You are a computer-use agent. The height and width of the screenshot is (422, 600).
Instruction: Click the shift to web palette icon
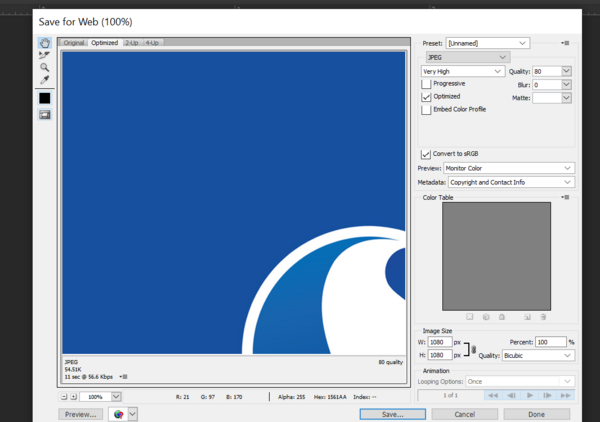(486, 317)
